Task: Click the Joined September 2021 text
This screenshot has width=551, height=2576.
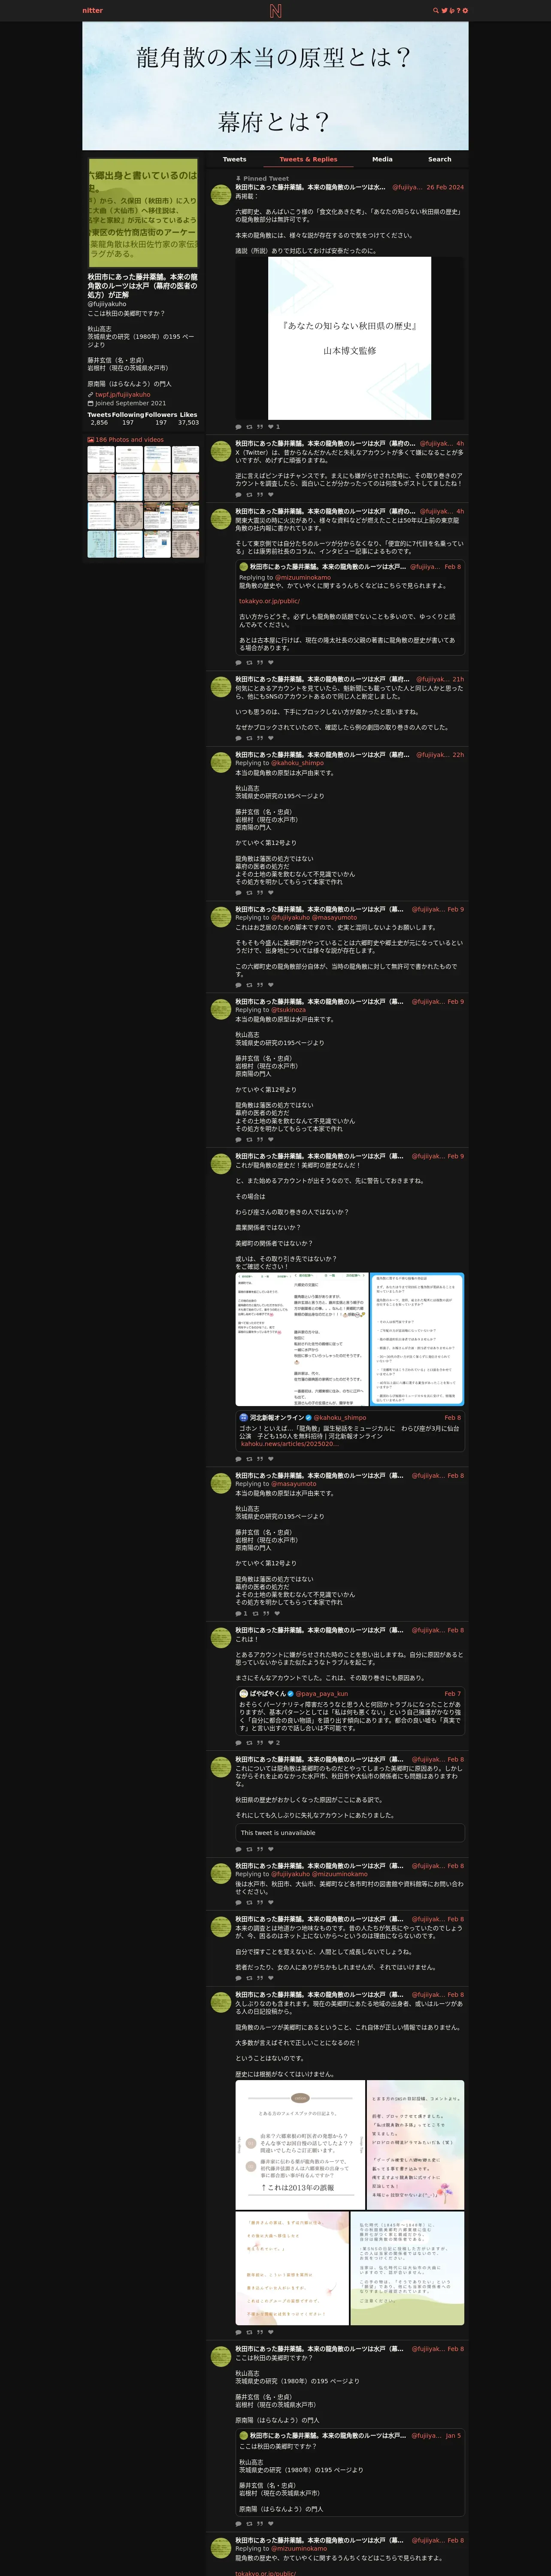Action: [x=131, y=403]
